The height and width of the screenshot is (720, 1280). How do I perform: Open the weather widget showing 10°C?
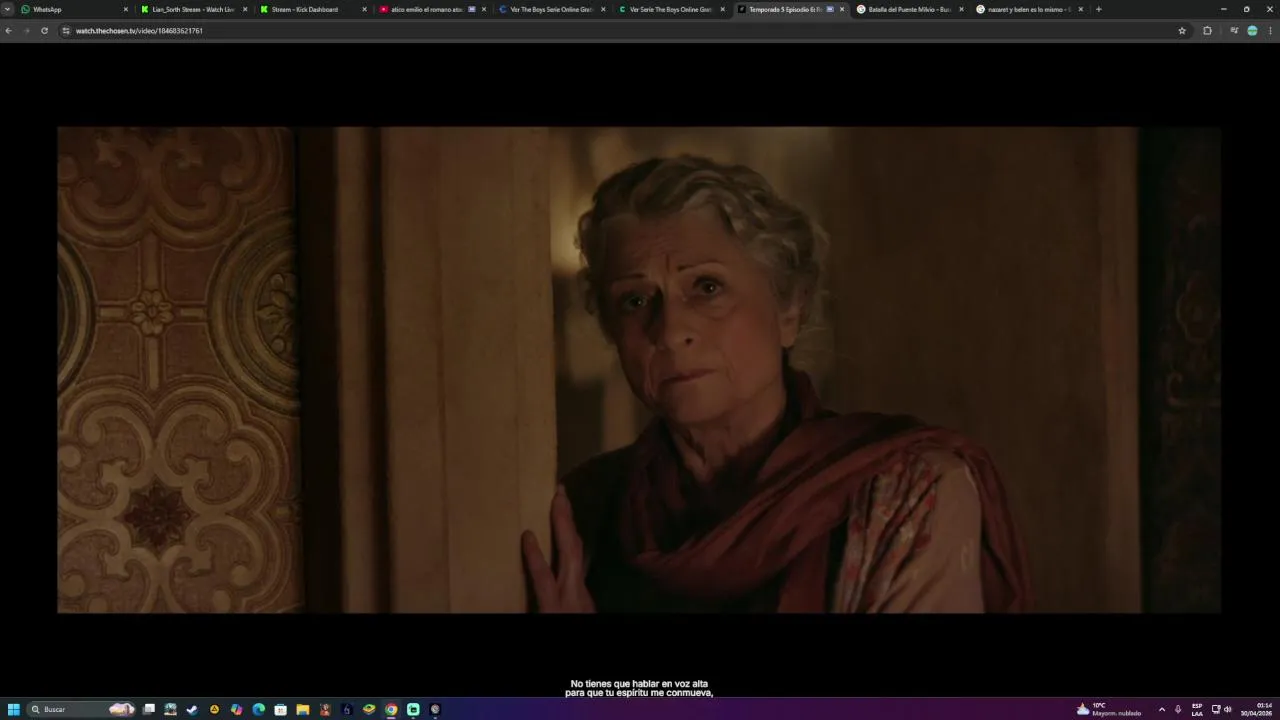(1108, 709)
